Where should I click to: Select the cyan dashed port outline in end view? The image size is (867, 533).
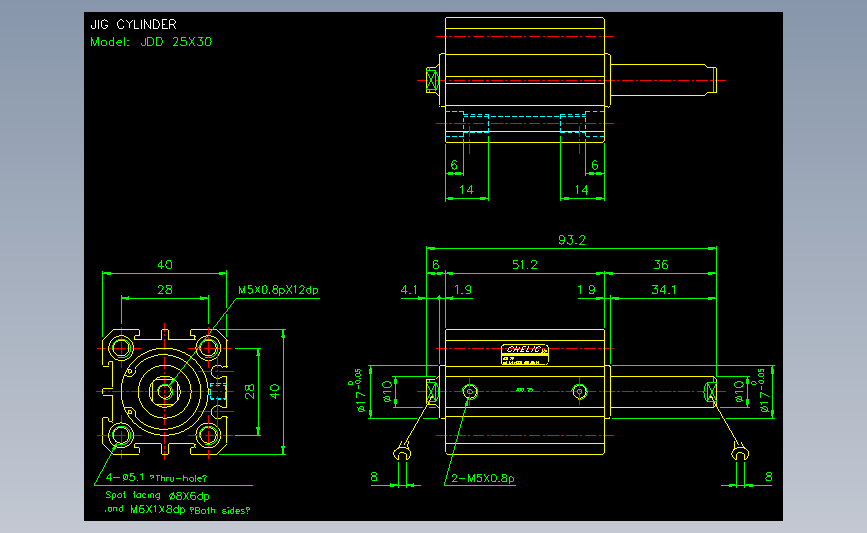(218, 391)
